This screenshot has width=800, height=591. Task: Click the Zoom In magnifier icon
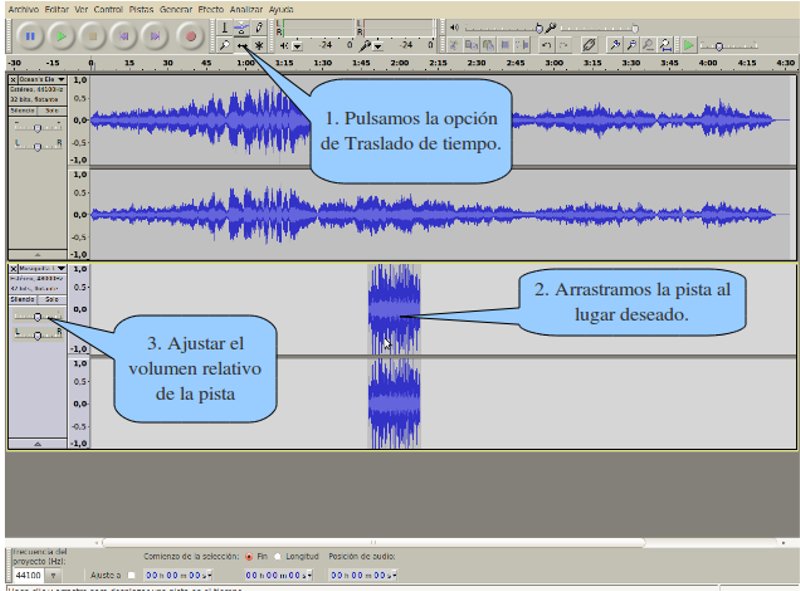(613, 45)
